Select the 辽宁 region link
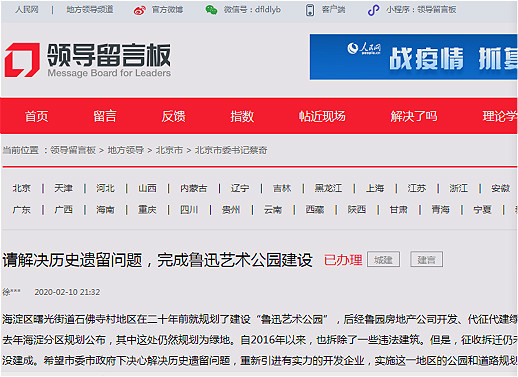This screenshot has height=377, width=518. pyautogui.click(x=240, y=188)
